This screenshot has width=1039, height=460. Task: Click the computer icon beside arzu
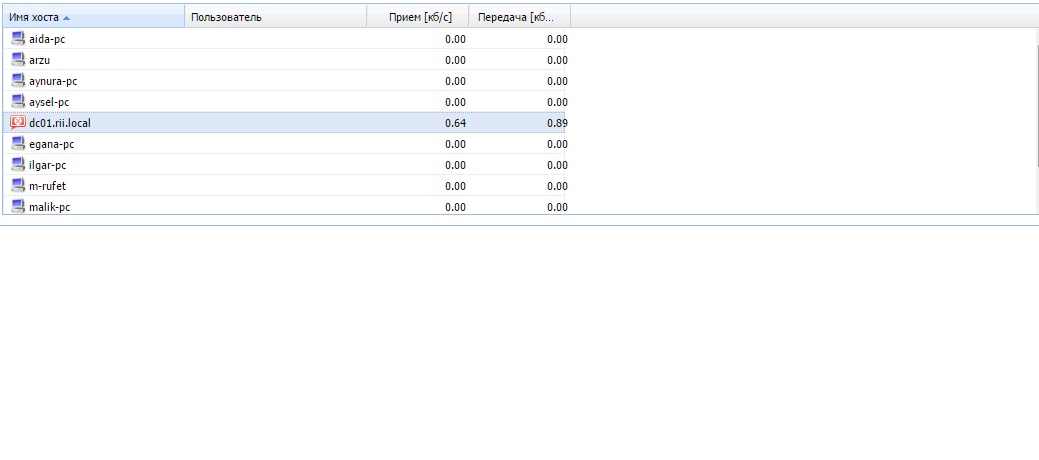pos(19,60)
